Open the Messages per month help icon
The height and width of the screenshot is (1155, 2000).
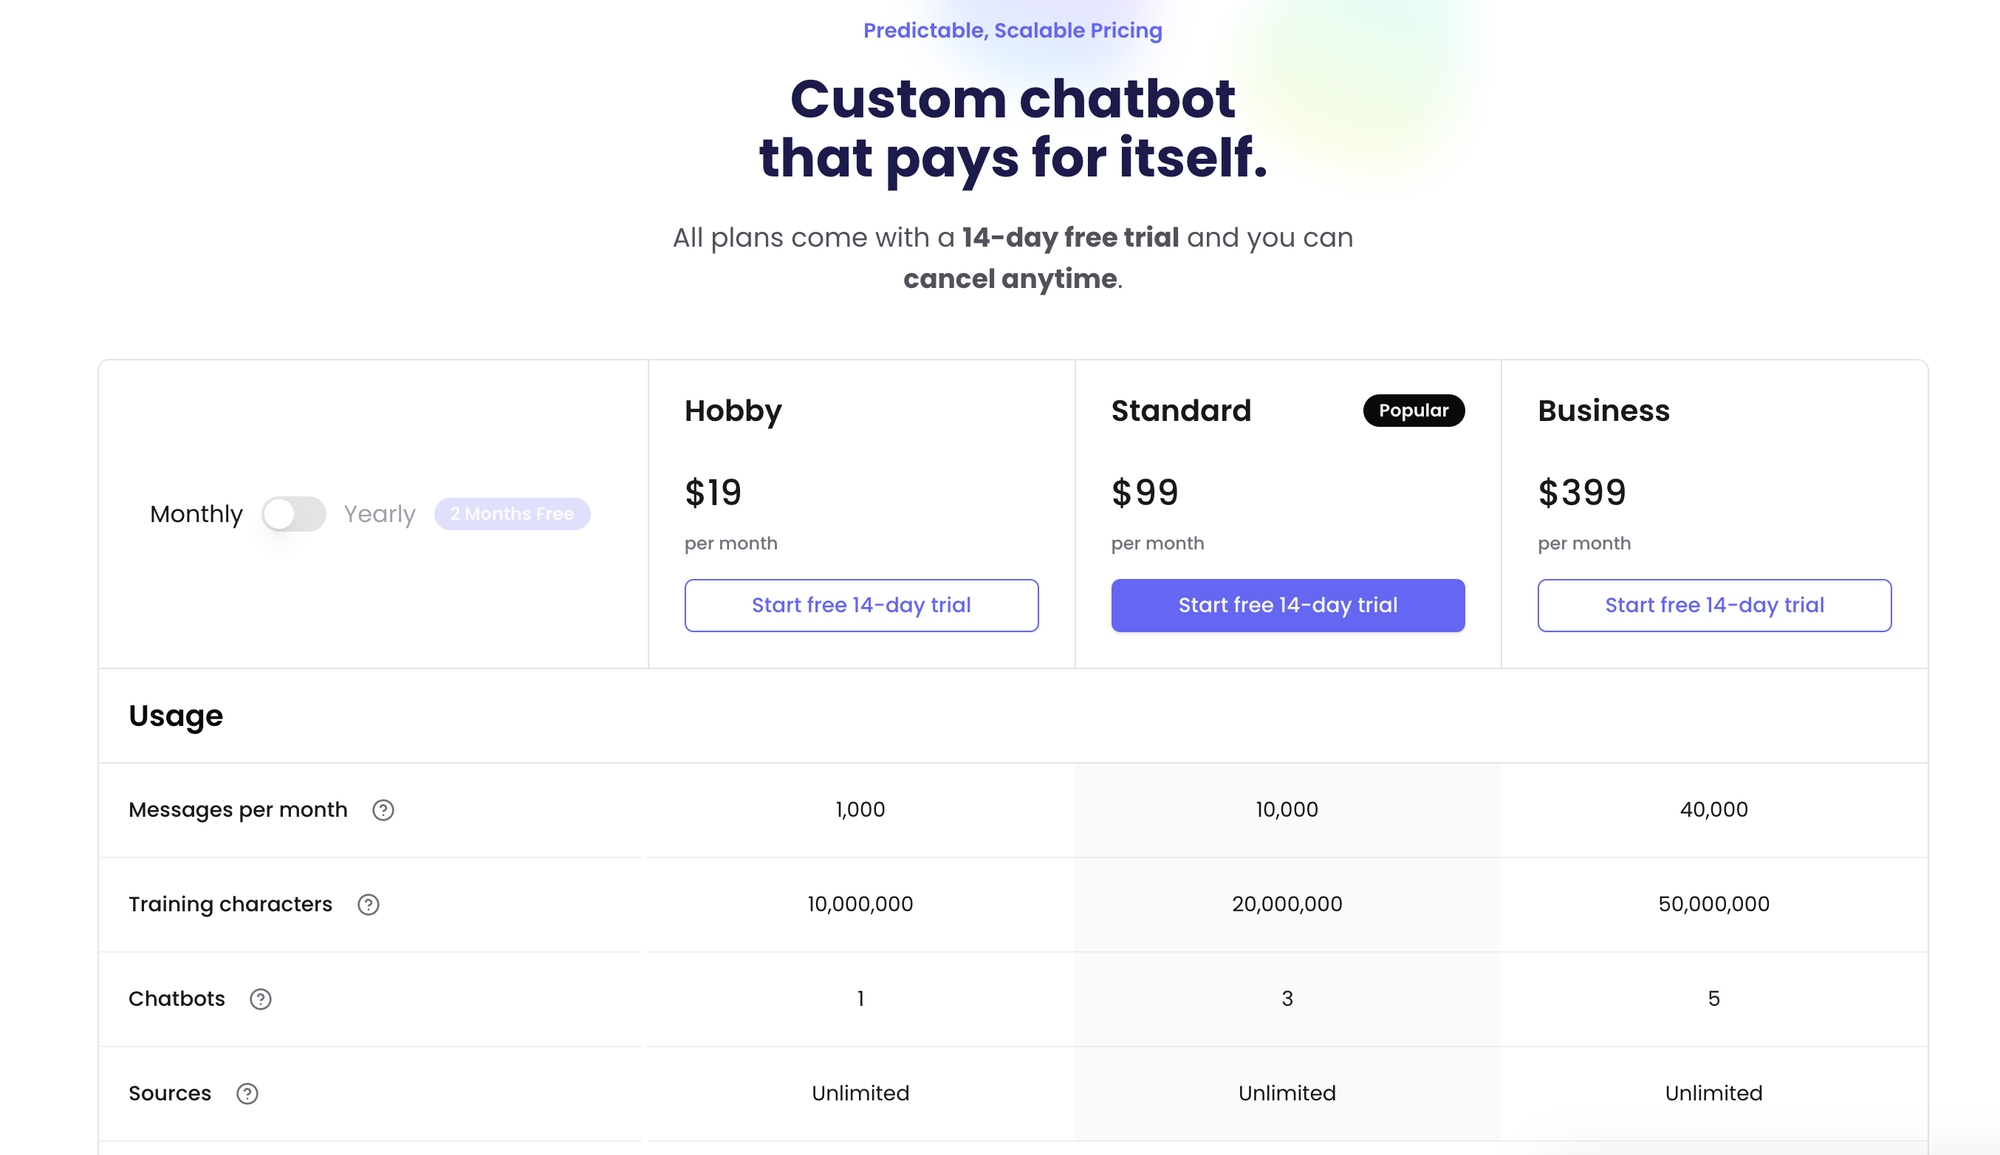tap(383, 810)
